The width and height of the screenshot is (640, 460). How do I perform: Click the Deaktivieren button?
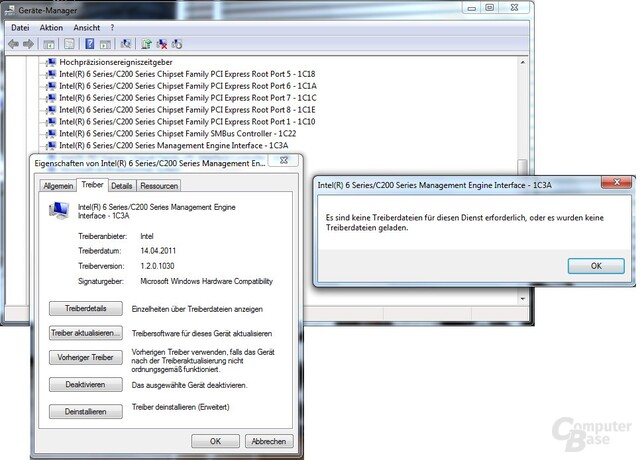(x=86, y=384)
